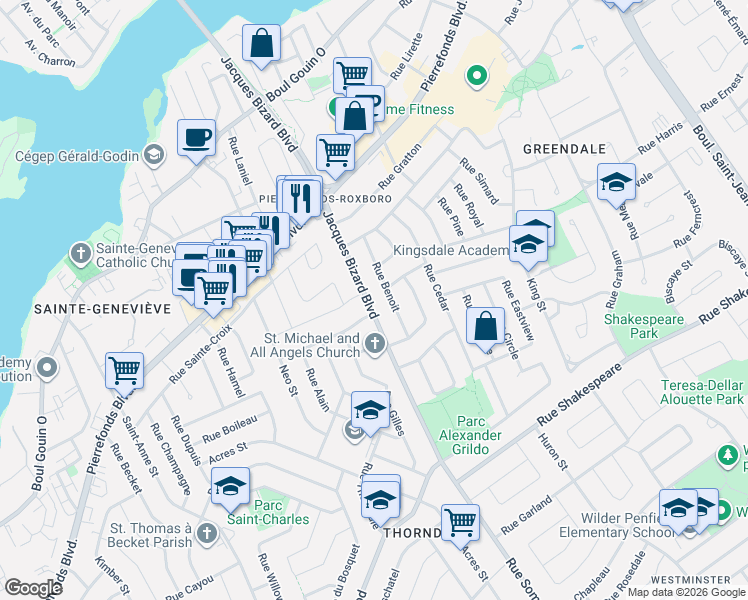Screen dimensions: 748x600
Task: Click the Cégep Gérald-Godin school pin
Action: point(154,155)
